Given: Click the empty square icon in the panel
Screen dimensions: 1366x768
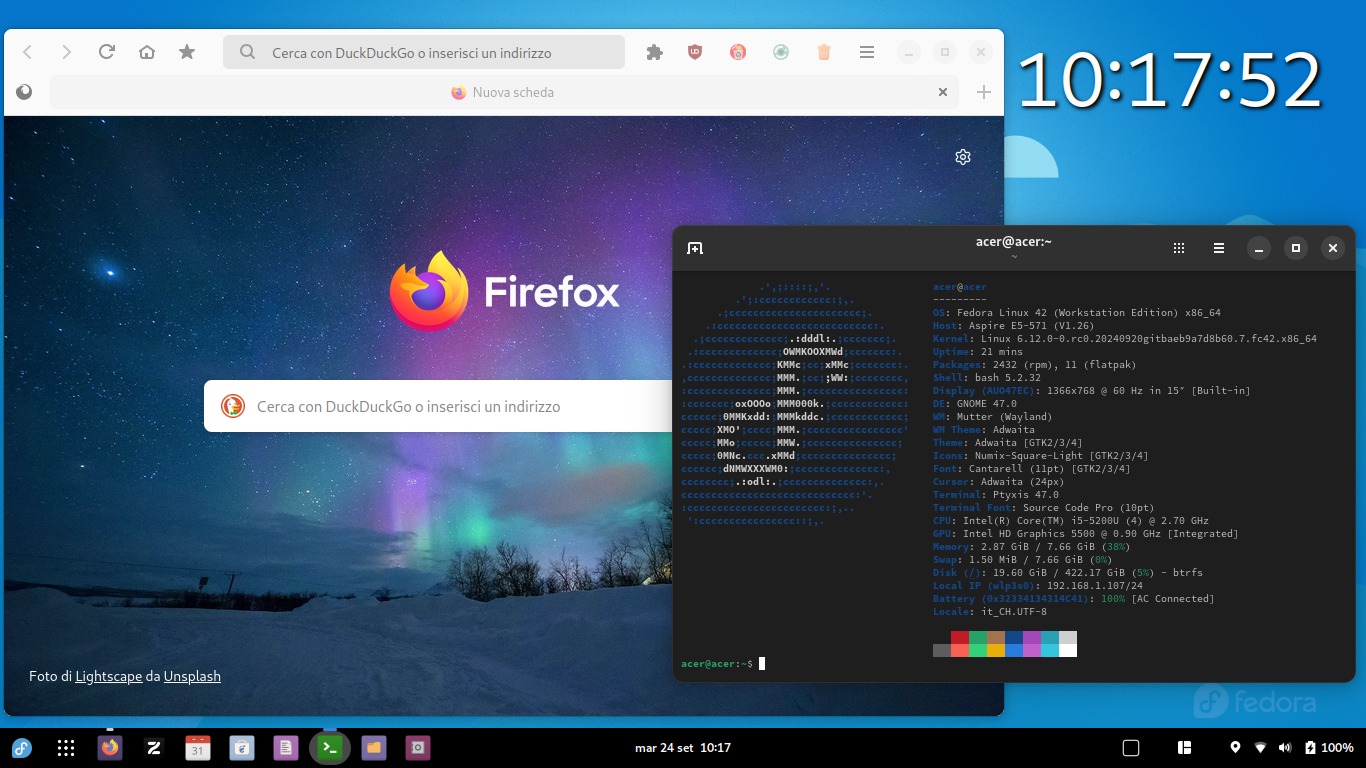Looking at the screenshot, I should [x=1131, y=748].
